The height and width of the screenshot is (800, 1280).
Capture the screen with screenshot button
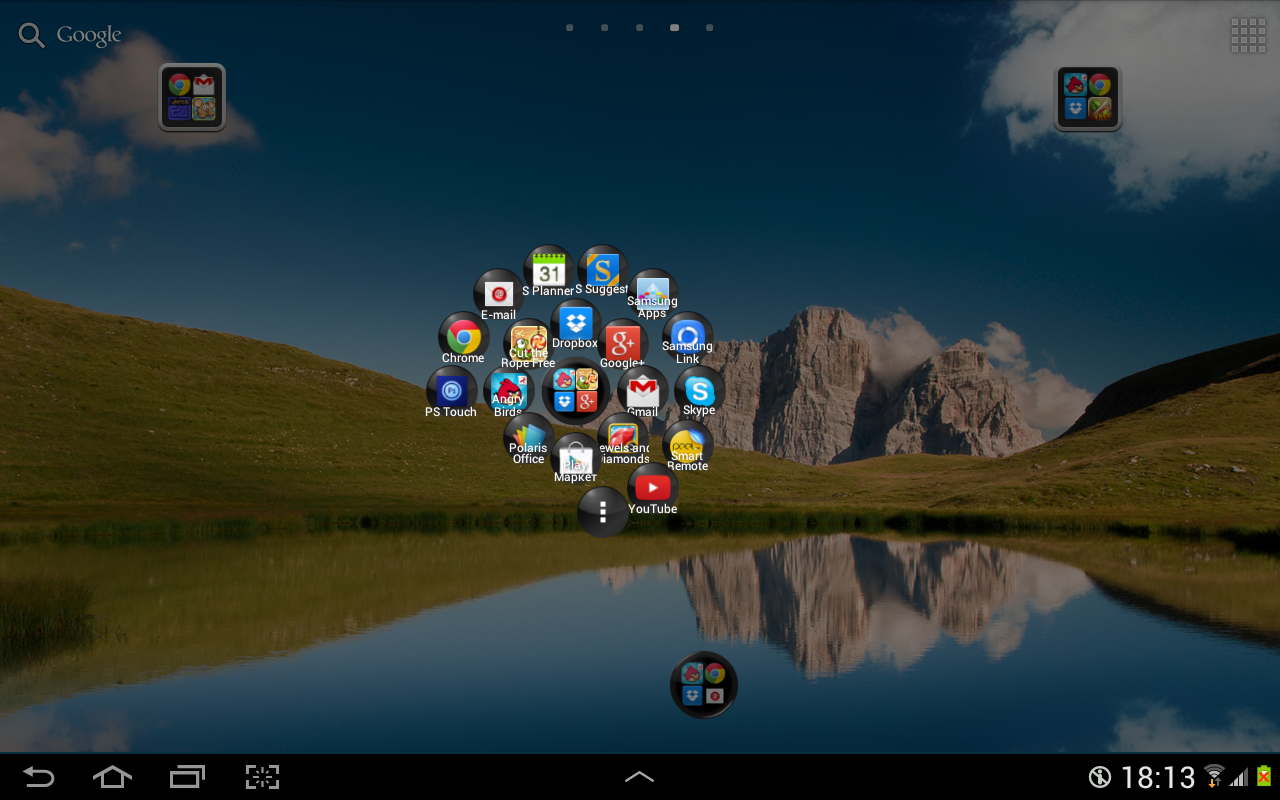262,776
